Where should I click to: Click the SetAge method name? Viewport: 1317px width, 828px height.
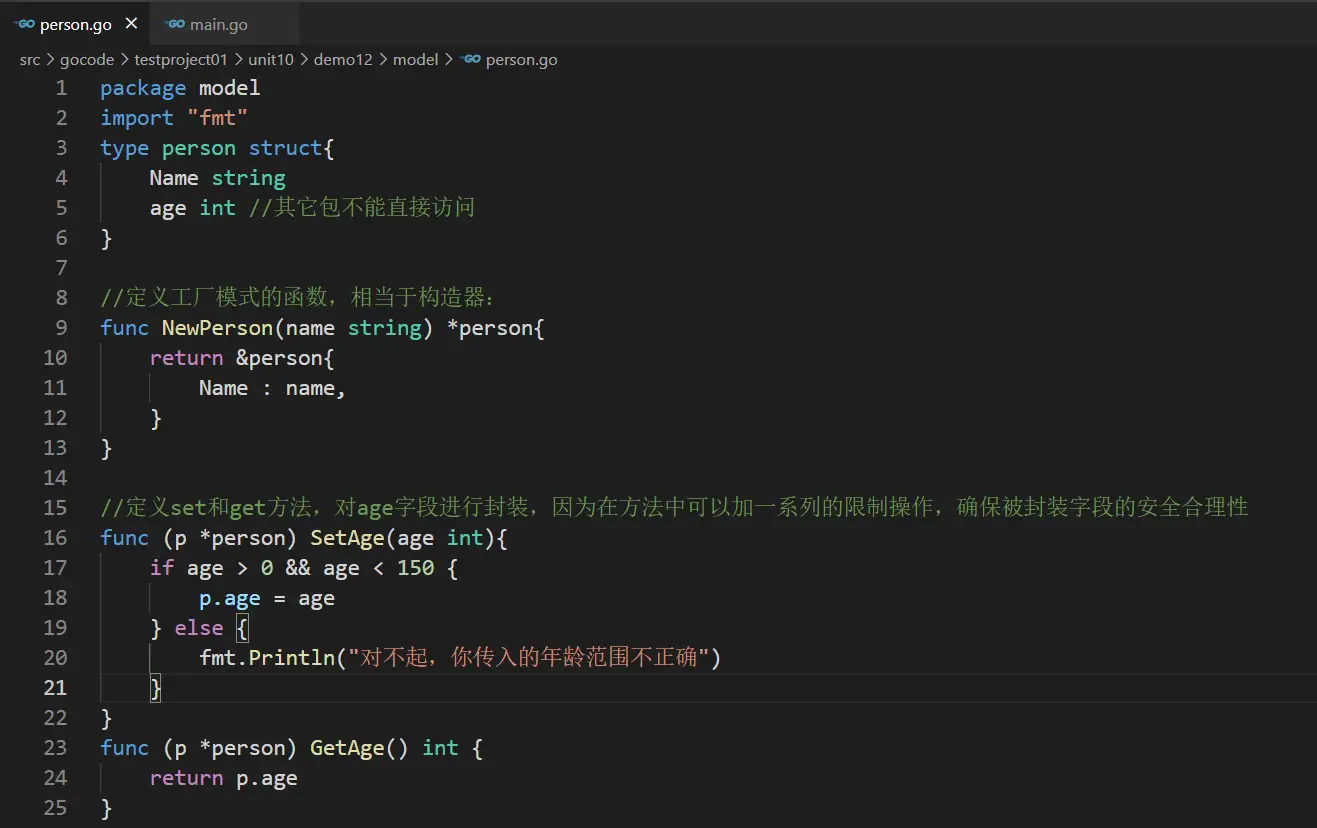click(347, 537)
